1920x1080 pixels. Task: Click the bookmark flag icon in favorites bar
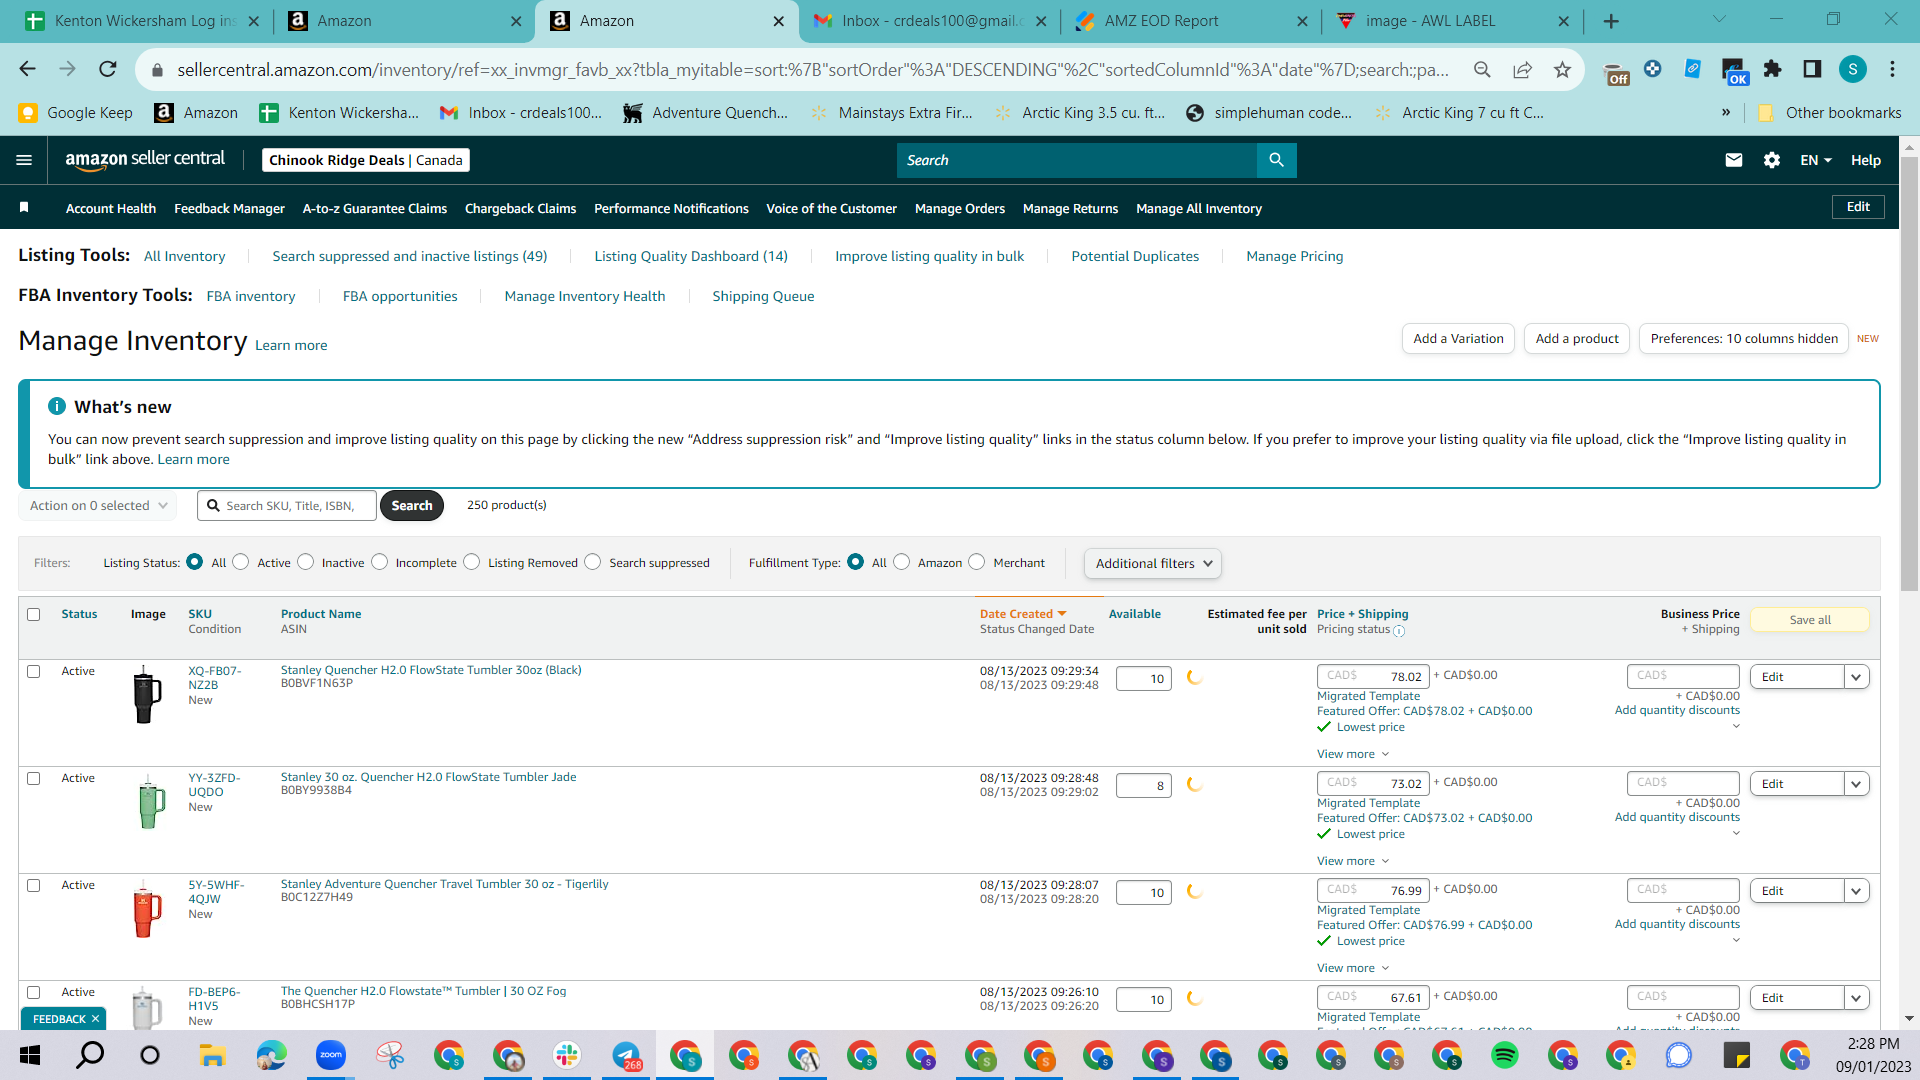(x=24, y=208)
